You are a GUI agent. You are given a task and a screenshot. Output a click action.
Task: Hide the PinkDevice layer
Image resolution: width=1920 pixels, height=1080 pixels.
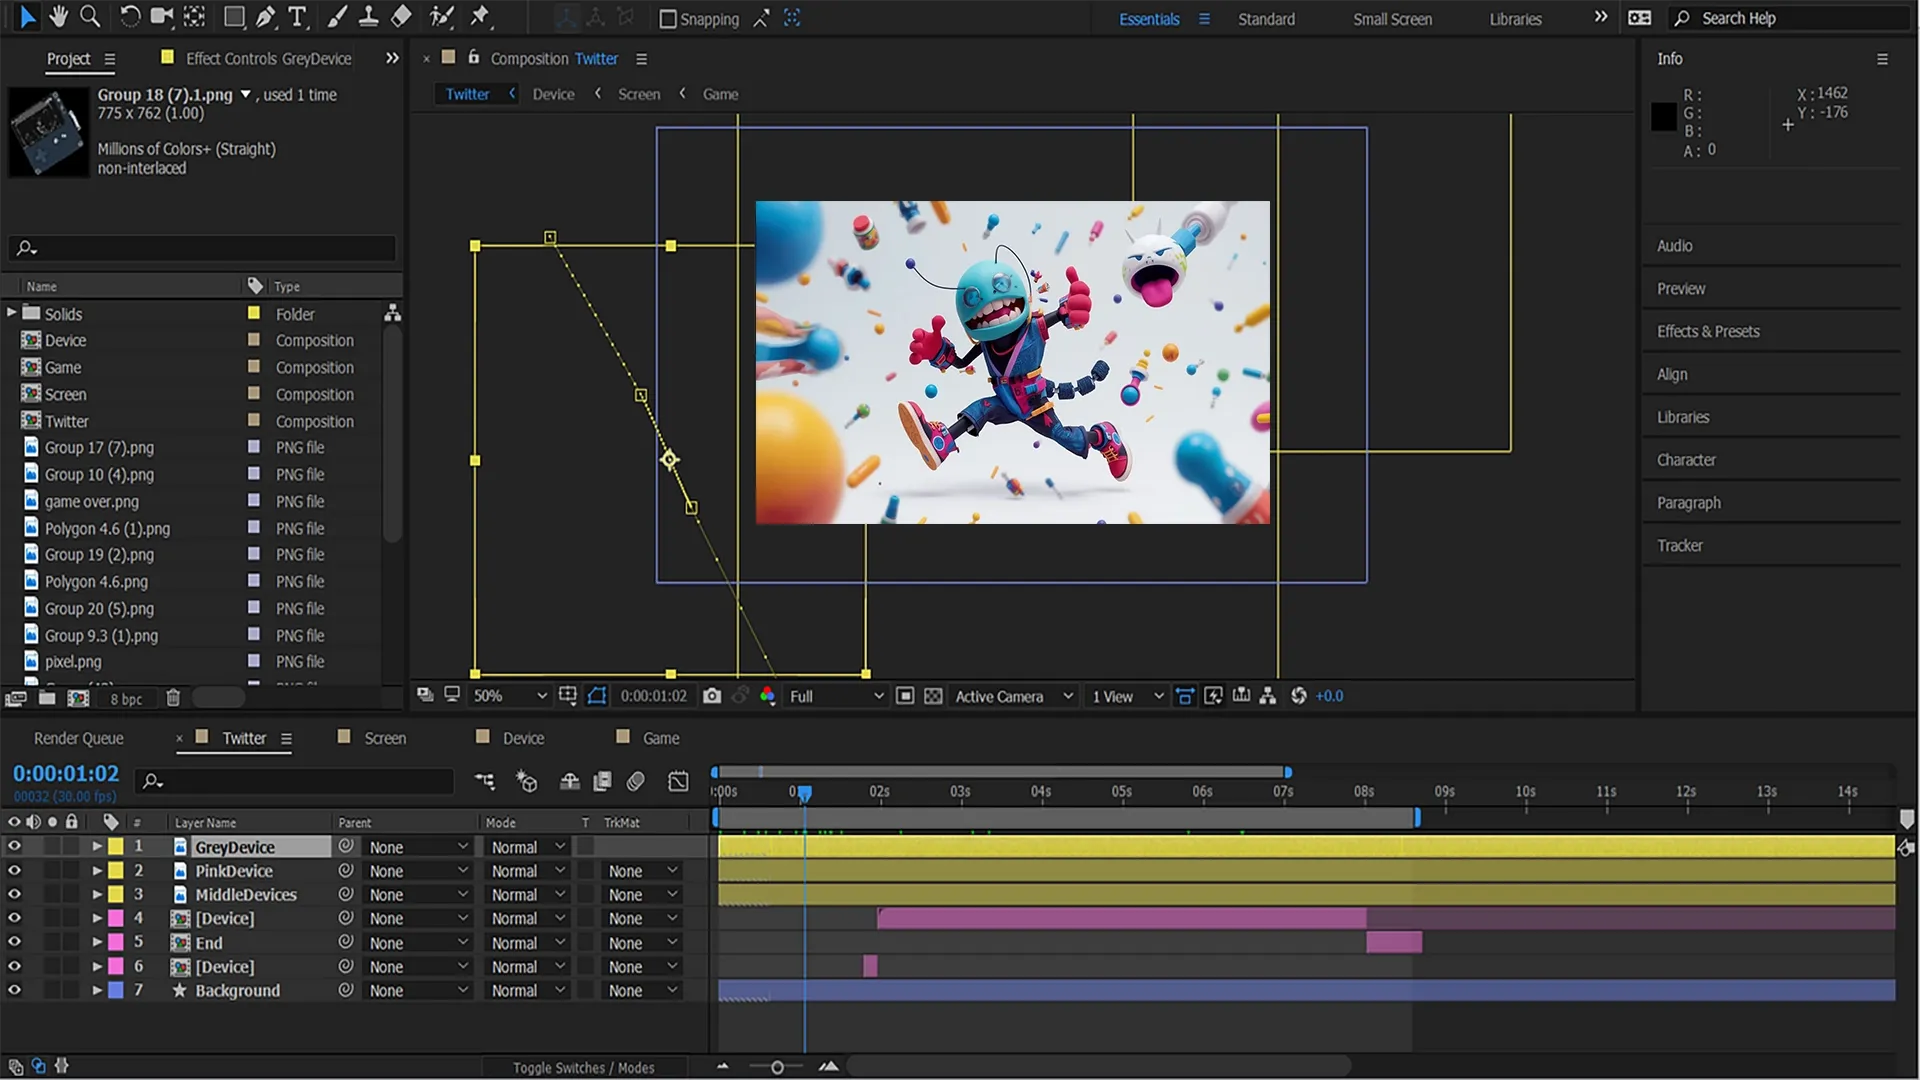(14, 871)
